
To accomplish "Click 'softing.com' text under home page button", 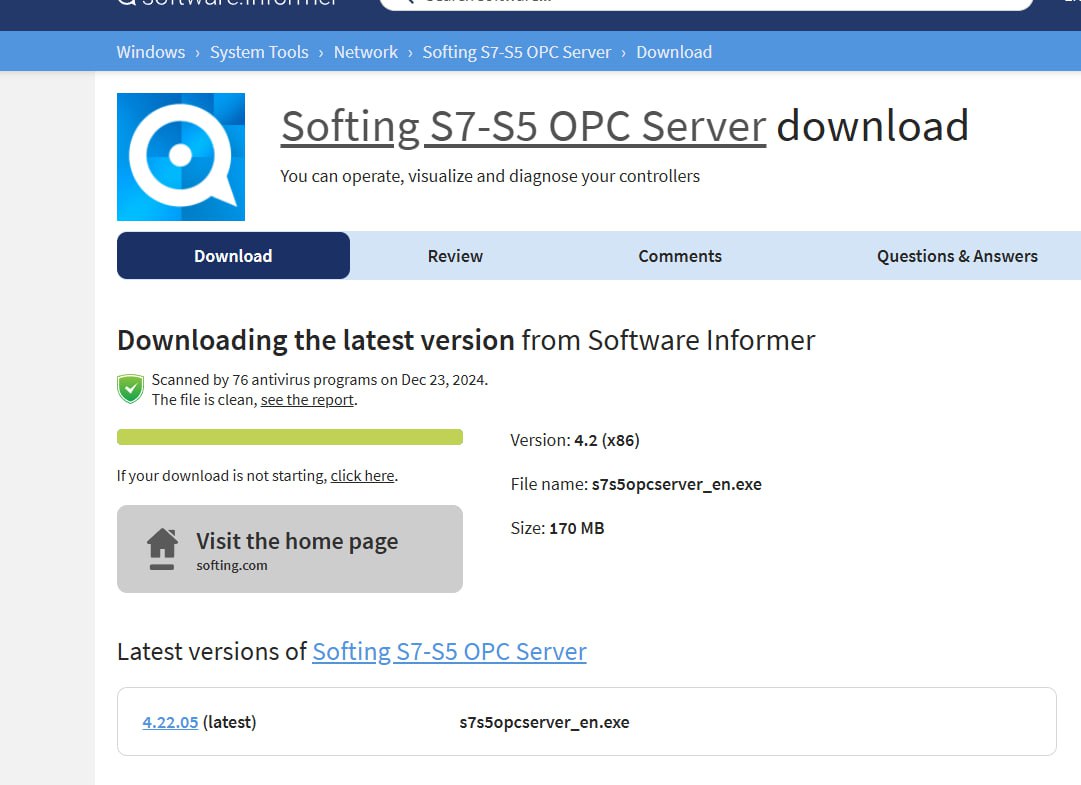I will [x=232, y=565].
